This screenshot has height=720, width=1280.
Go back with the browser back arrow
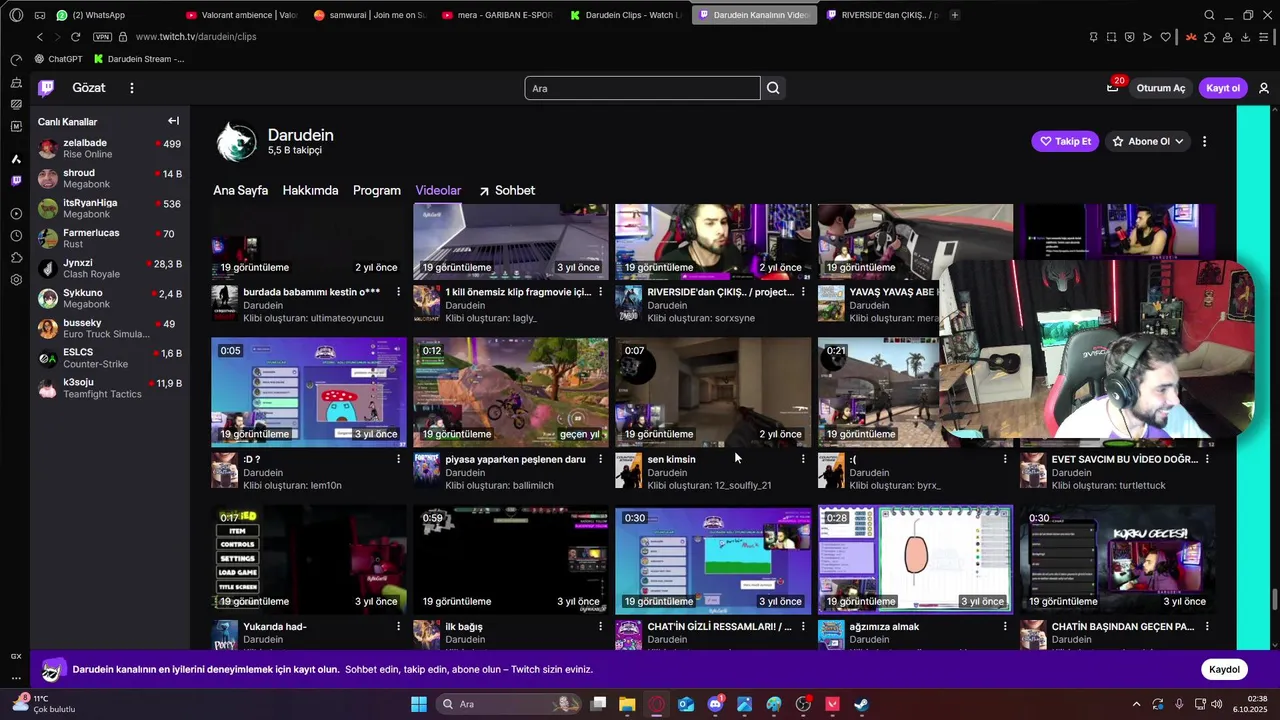coord(40,37)
